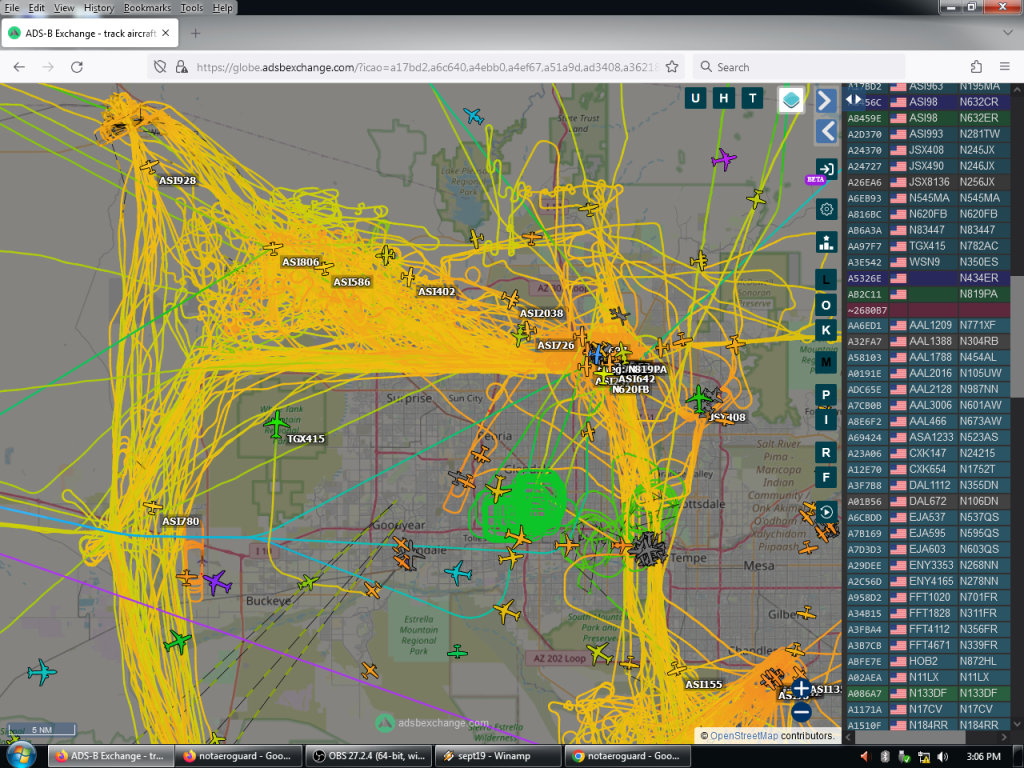Select the ASI780 aircraft icon
1024x768 pixels.
[x=153, y=507]
